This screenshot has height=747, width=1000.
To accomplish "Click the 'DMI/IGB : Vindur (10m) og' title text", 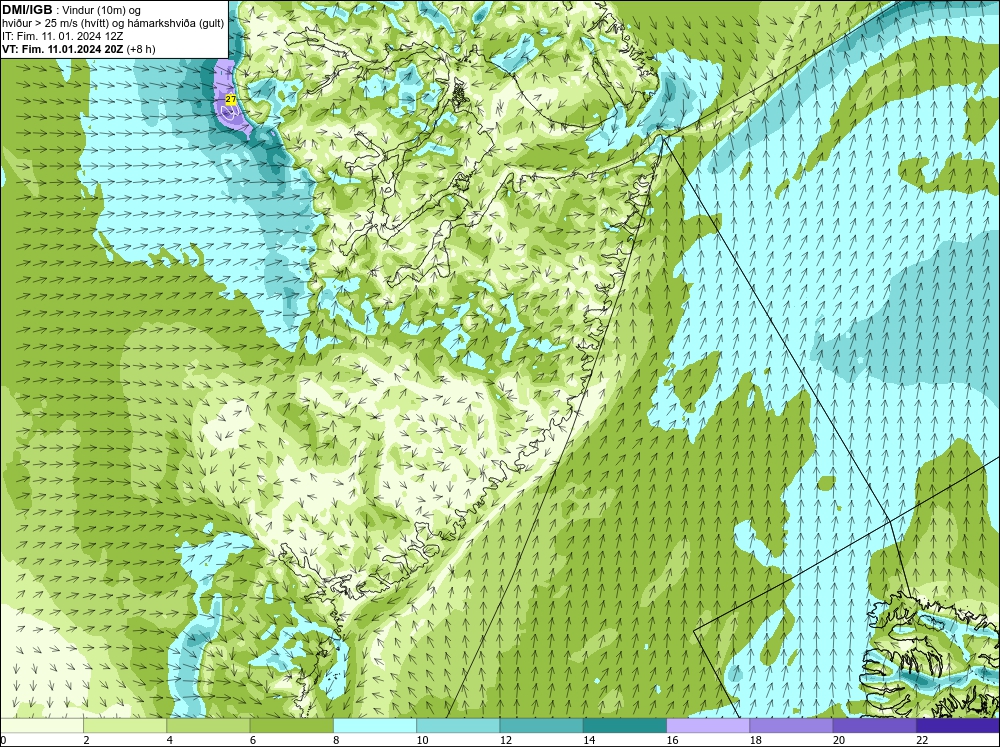I will [x=72, y=10].
